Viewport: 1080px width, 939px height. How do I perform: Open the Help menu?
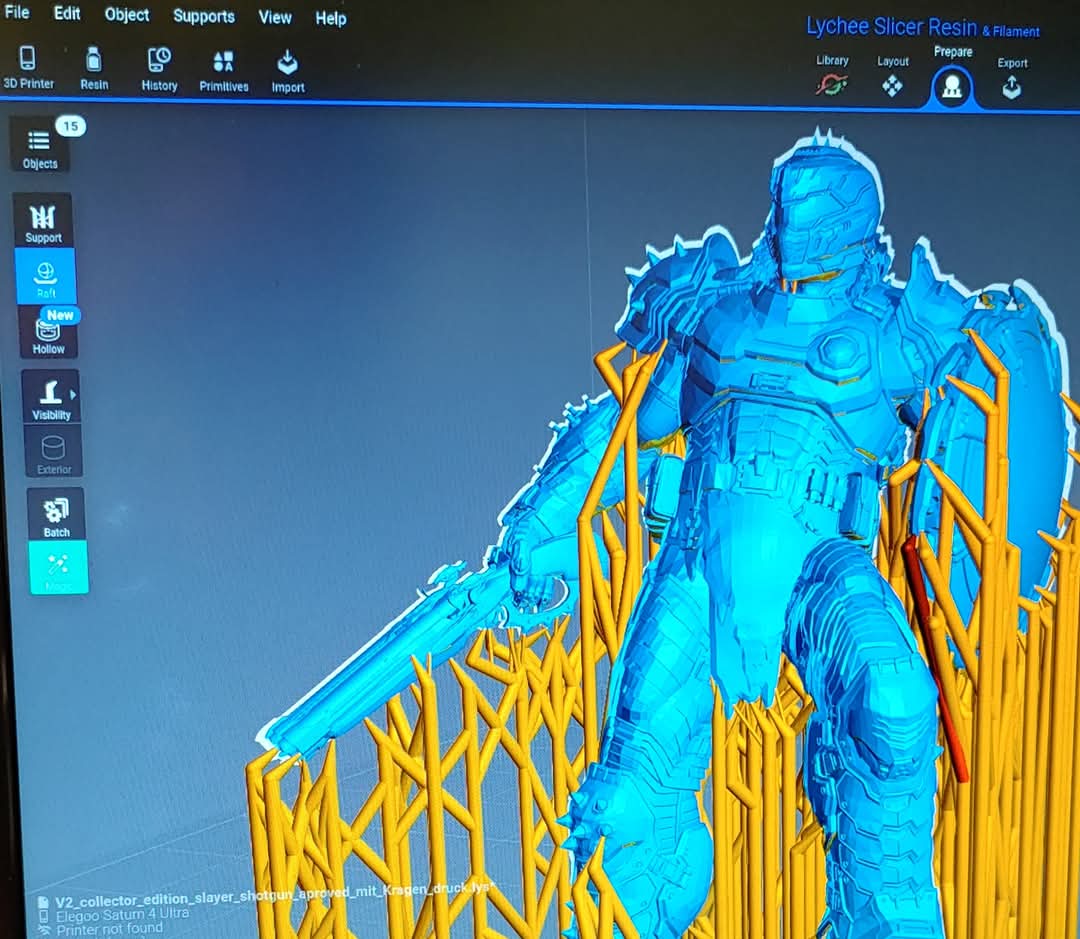331,19
